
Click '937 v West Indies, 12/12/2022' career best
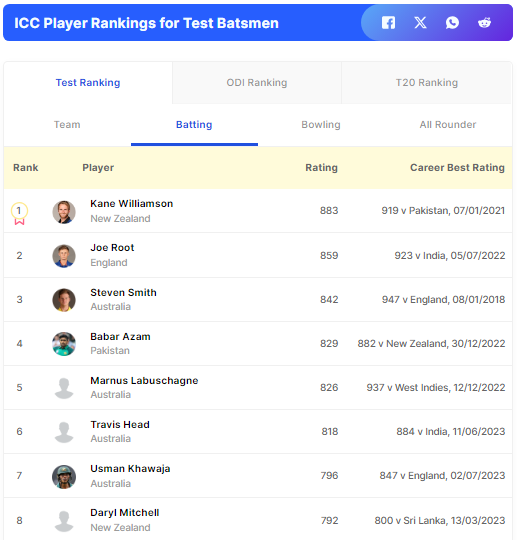[436, 388]
